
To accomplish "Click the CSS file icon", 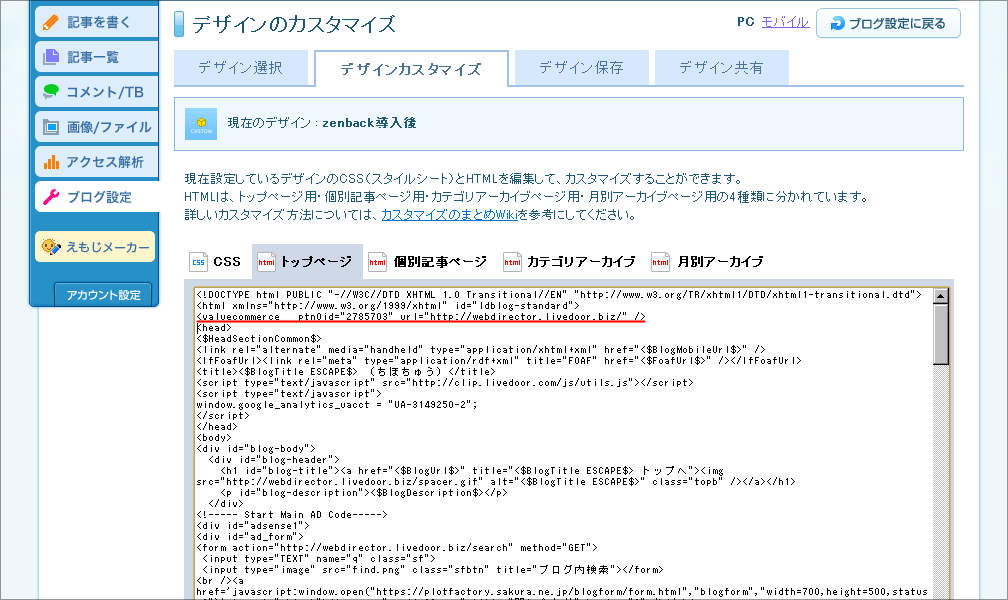I will point(198,262).
